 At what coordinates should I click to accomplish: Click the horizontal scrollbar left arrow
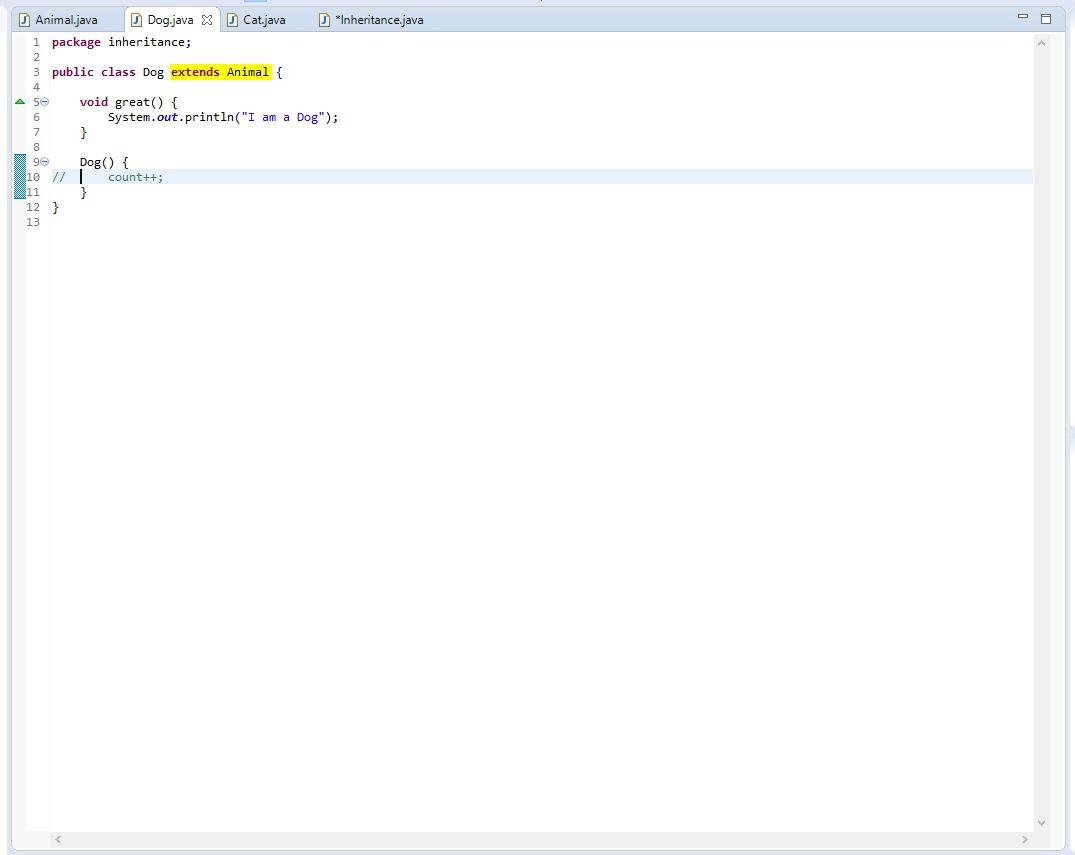[x=58, y=839]
